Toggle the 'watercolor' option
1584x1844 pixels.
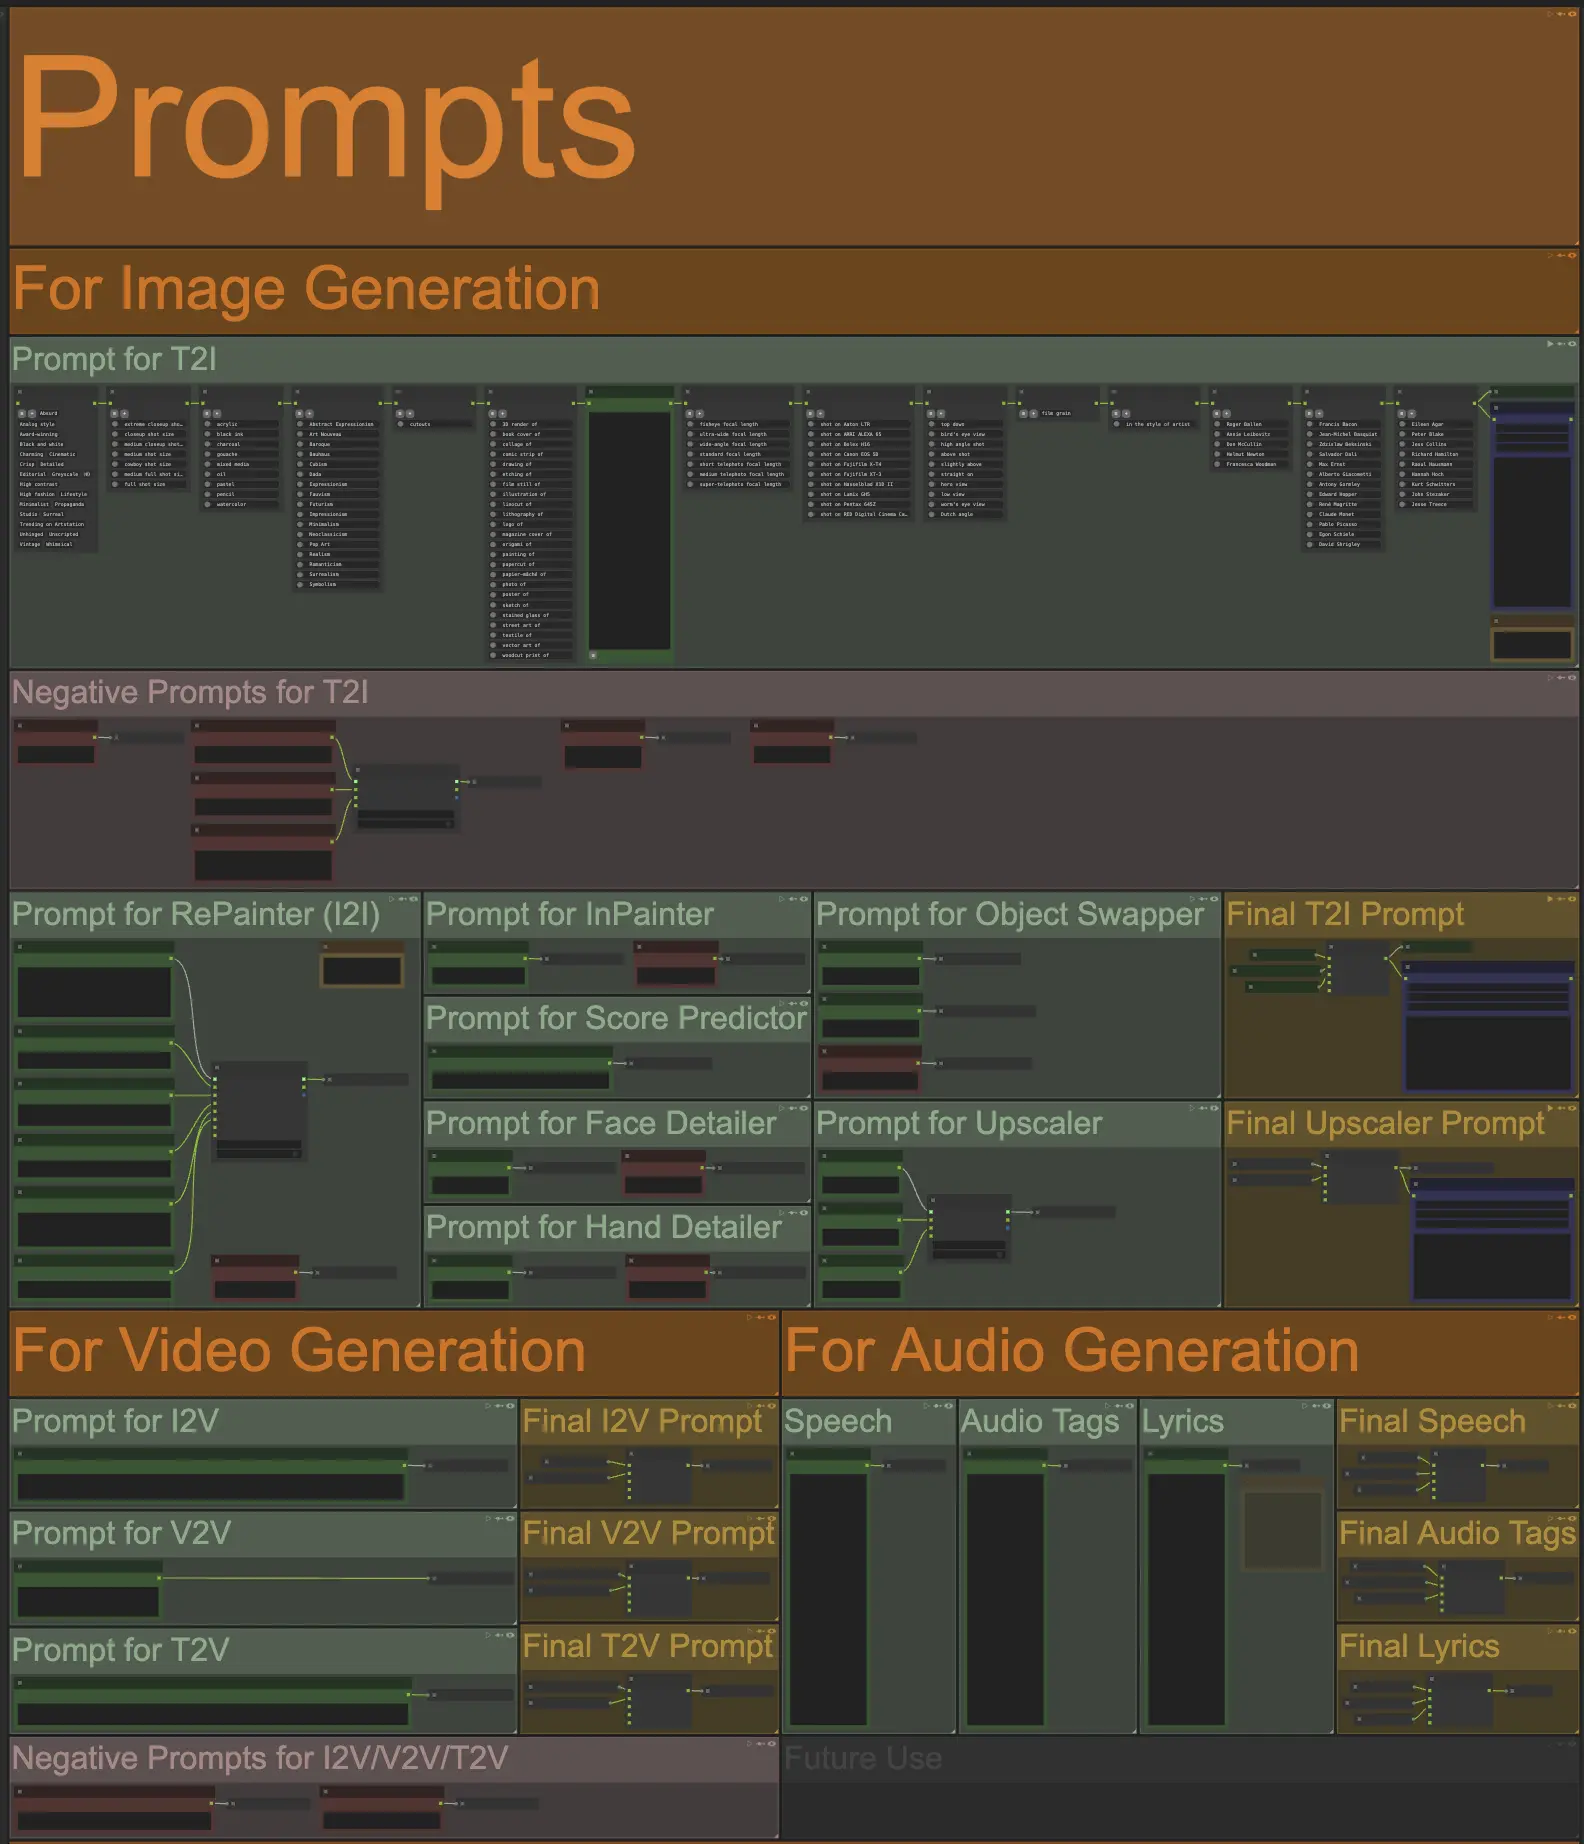pyautogui.click(x=208, y=505)
